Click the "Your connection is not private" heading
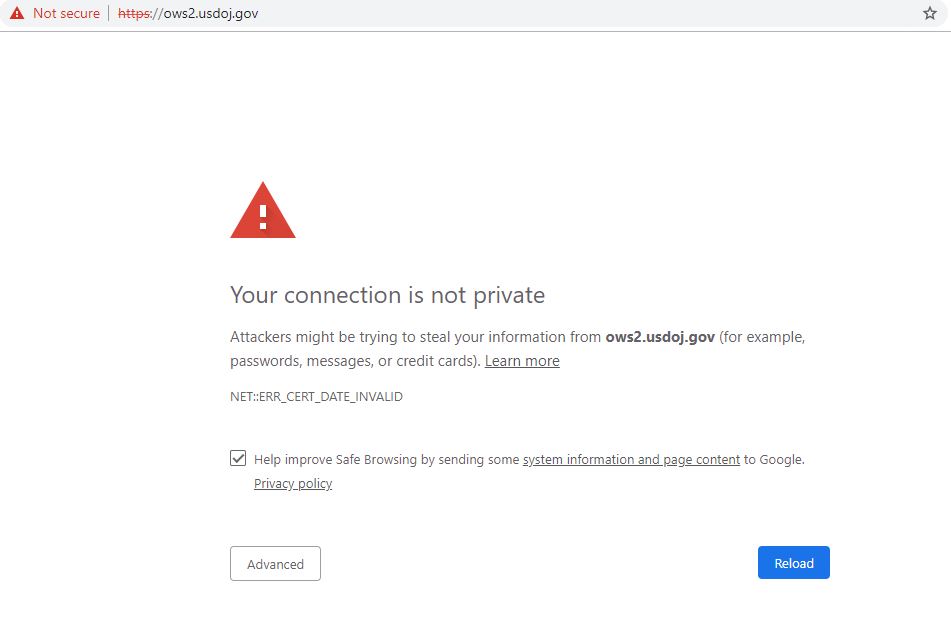This screenshot has width=951, height=644. tap(387, 295)
